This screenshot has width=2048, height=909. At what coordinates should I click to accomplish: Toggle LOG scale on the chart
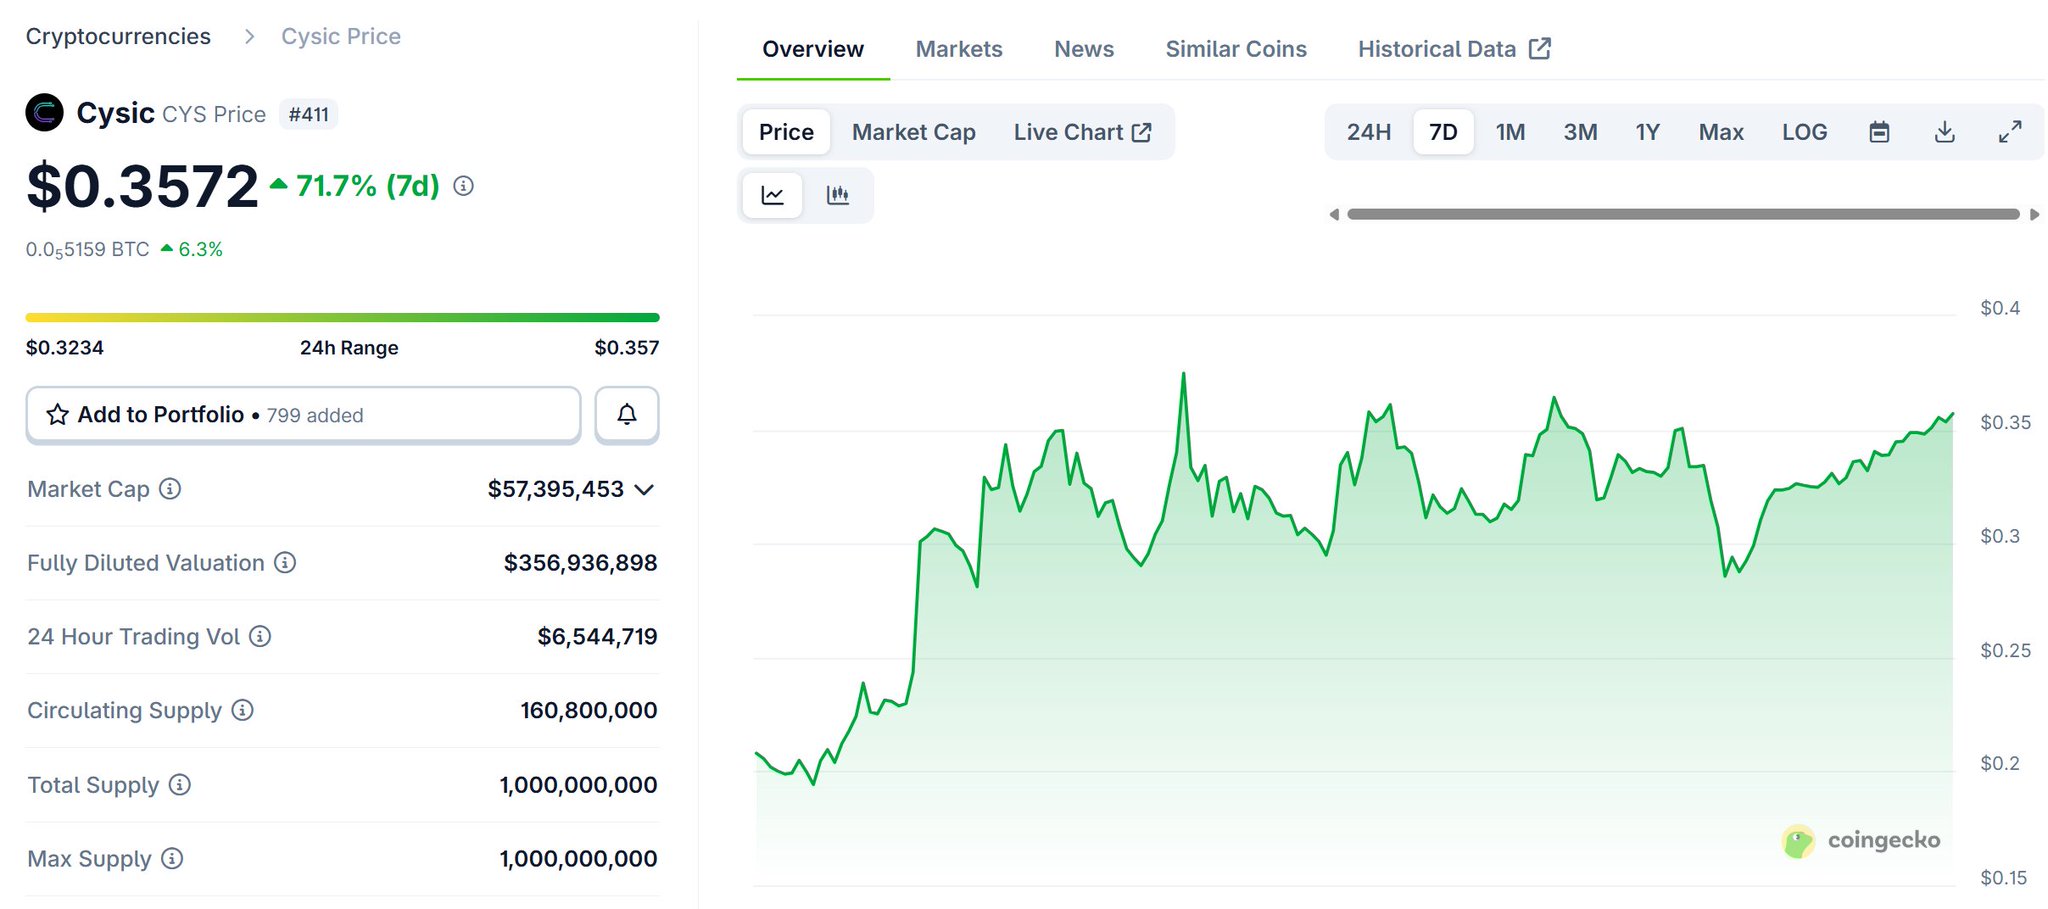point(1804,132)
